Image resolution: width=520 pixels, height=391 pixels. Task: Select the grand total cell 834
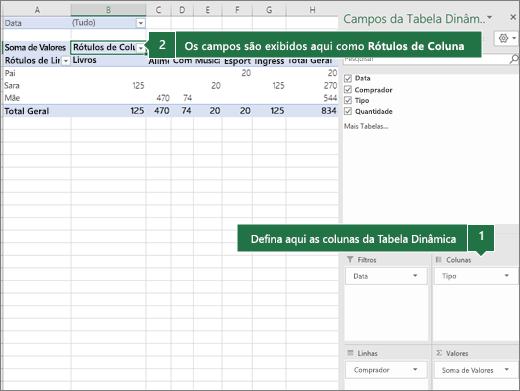312,111
